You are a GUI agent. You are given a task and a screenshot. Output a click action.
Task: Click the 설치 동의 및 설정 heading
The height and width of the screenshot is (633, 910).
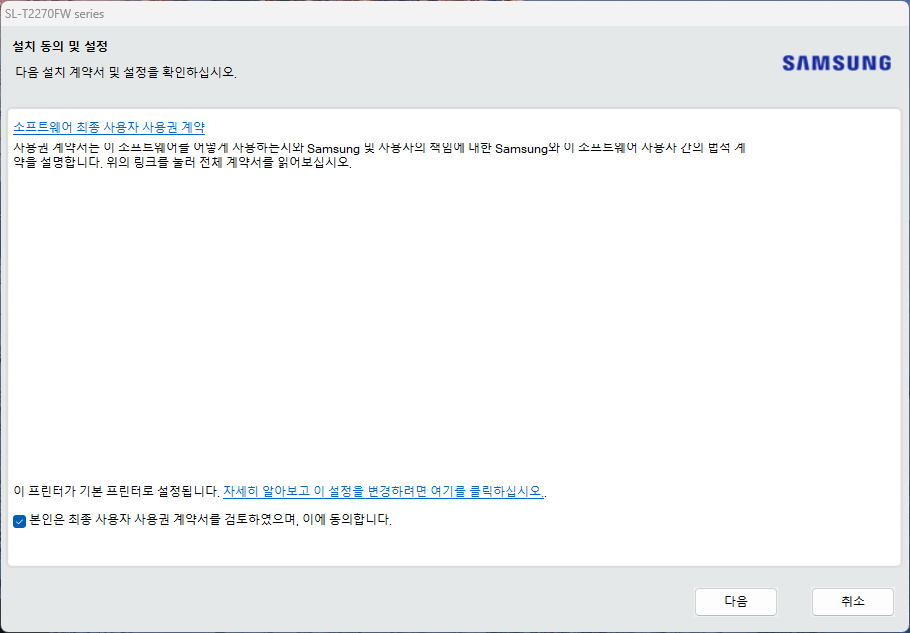60,46
